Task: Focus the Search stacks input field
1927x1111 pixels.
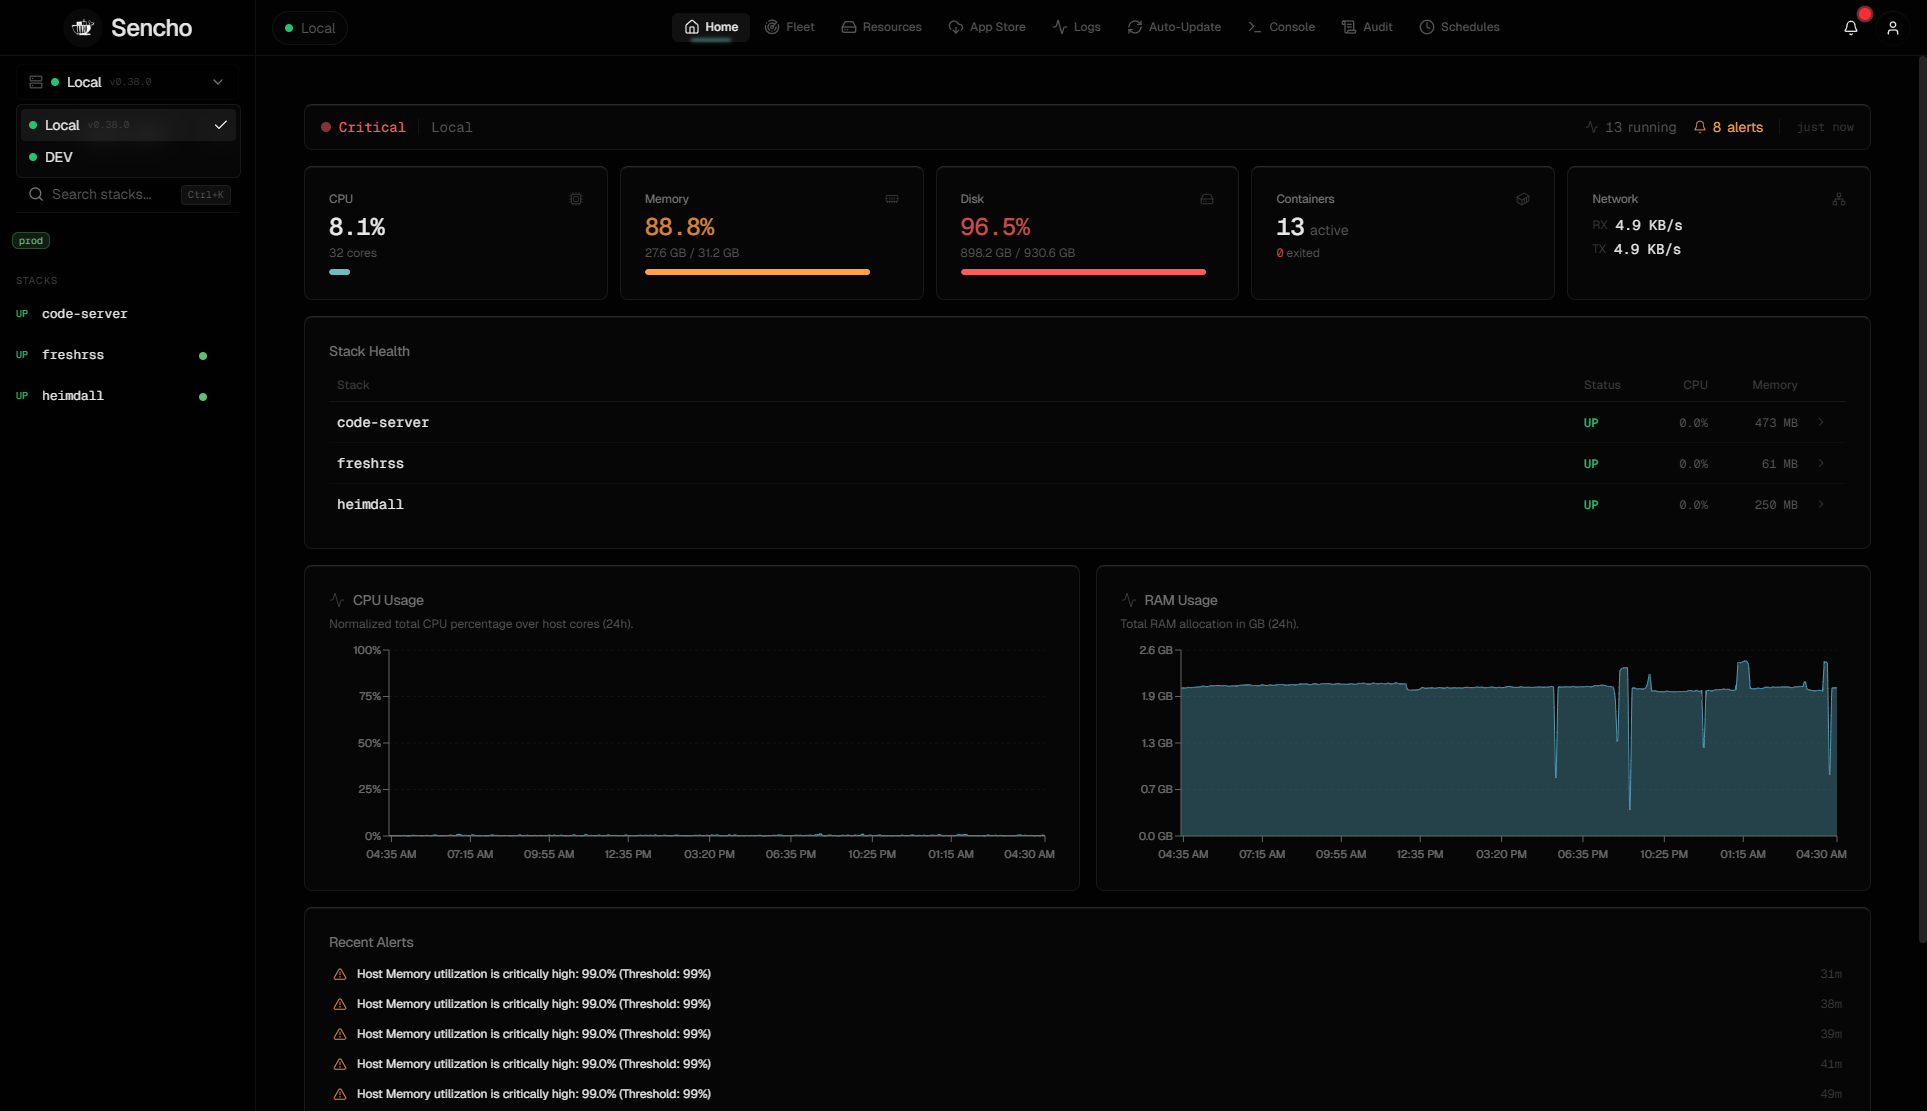Action: coord(128,194)
